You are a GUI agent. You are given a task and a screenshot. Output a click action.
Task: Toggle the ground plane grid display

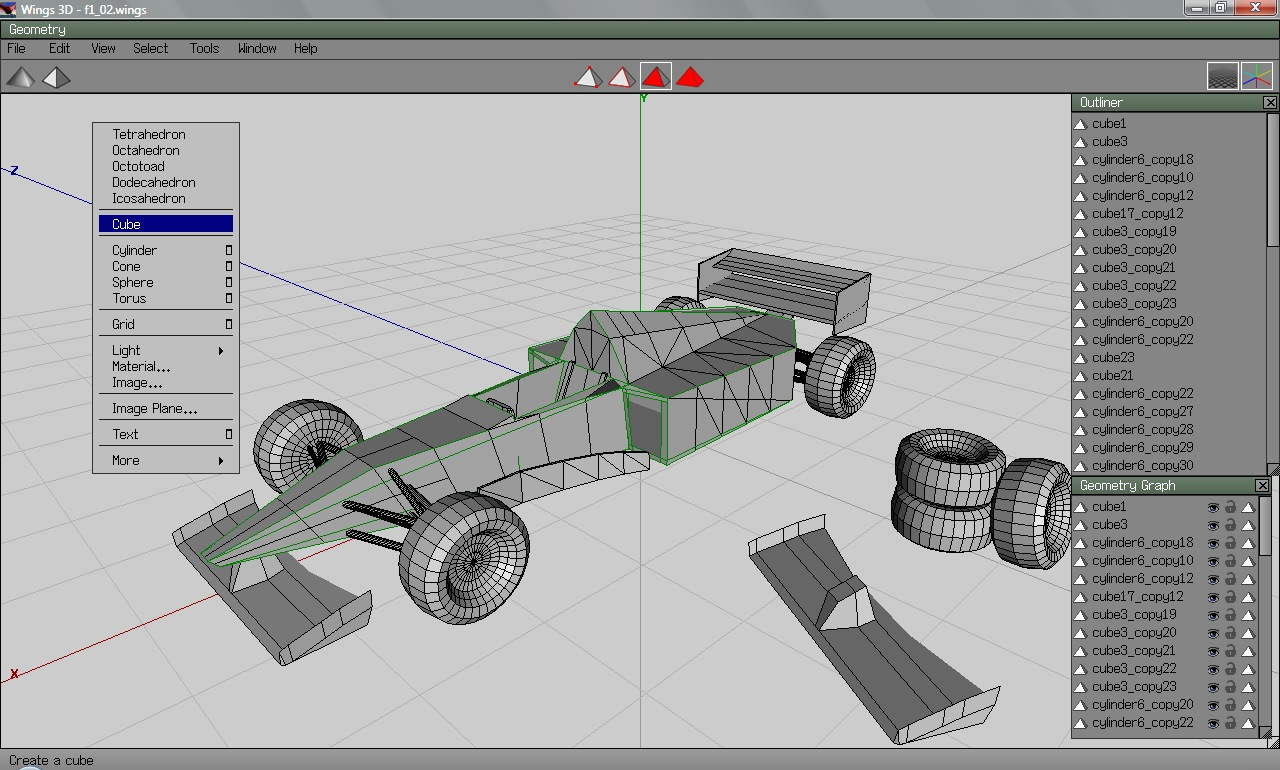[x=1222, y=75]
